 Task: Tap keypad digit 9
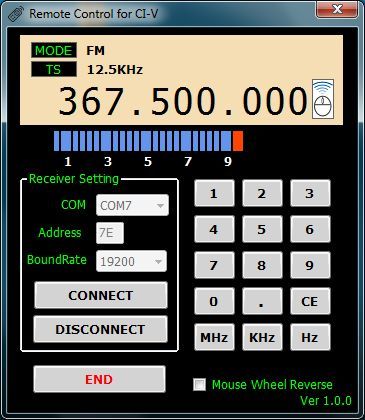pyautogui.click(x=310, y=265)
